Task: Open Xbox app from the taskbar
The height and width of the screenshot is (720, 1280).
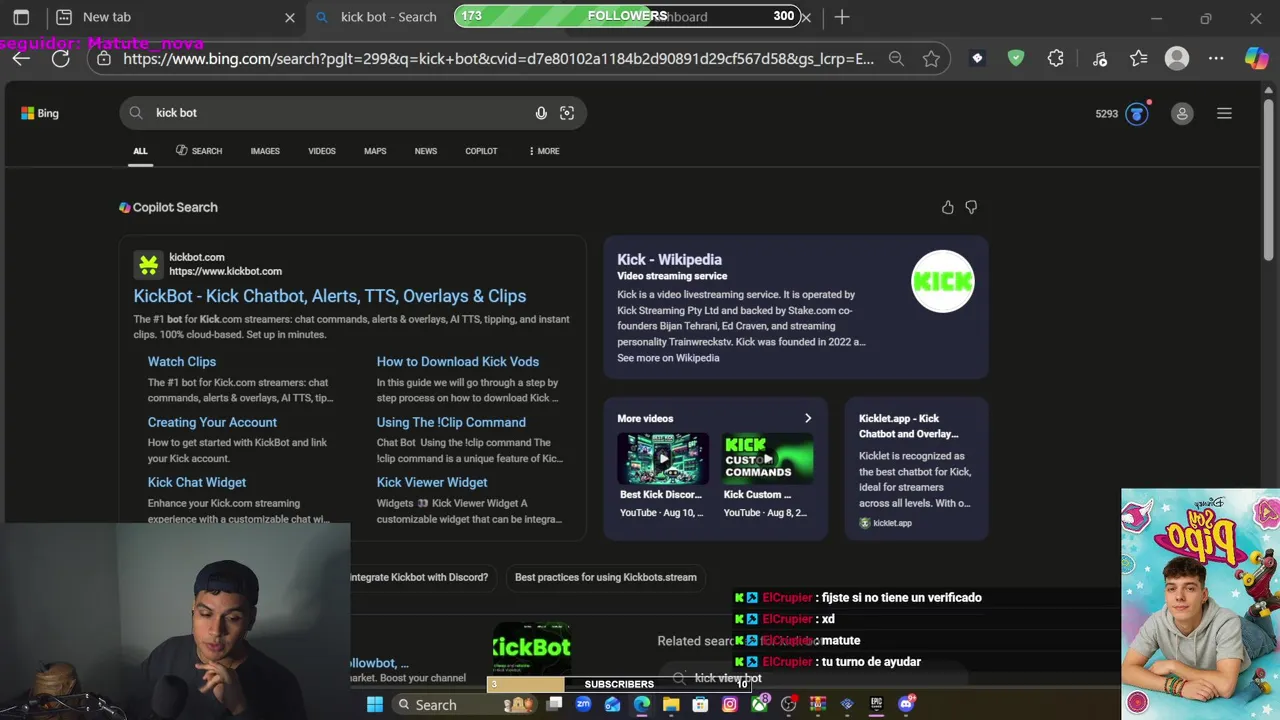Action: [x=759, y=704]
